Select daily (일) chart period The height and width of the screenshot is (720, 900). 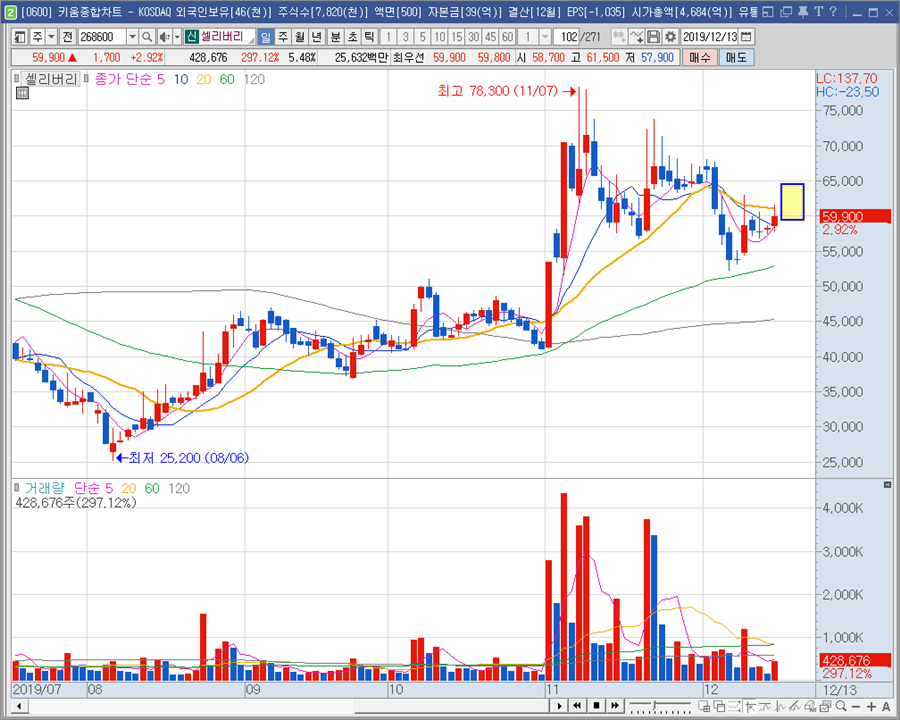coord(265,37)
